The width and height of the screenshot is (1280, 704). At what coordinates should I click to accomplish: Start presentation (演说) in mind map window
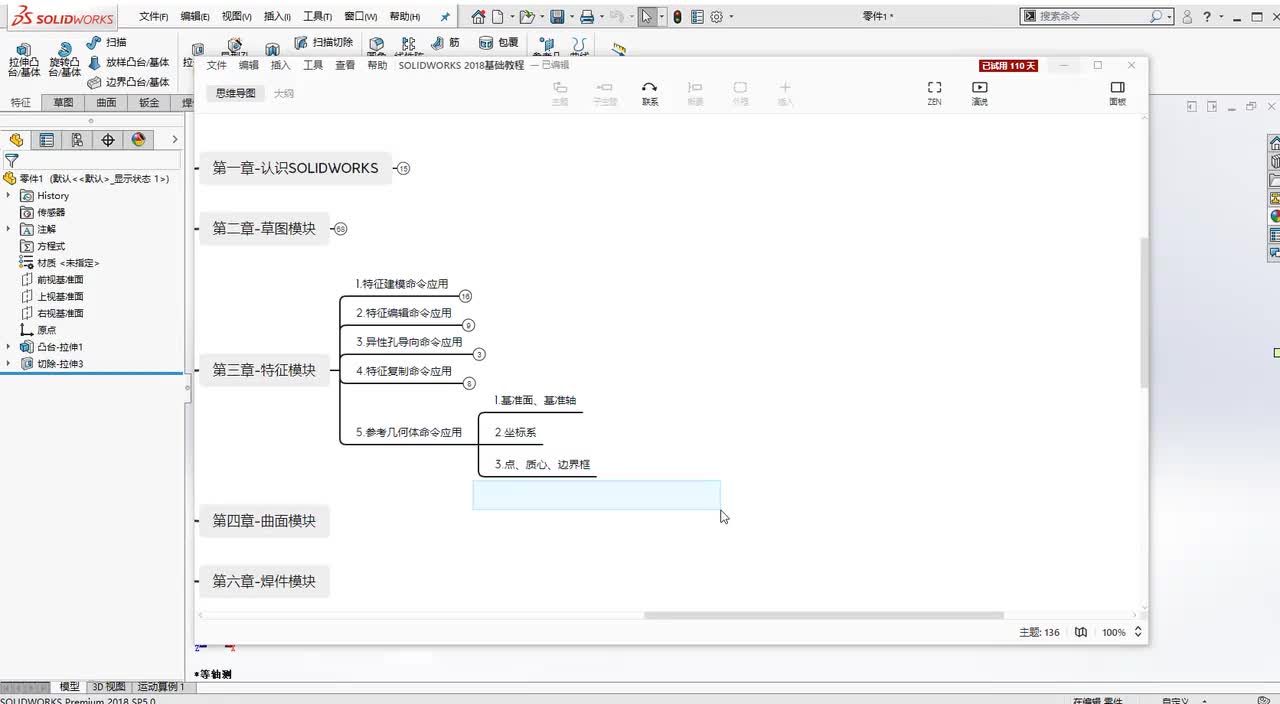(979, 94)
